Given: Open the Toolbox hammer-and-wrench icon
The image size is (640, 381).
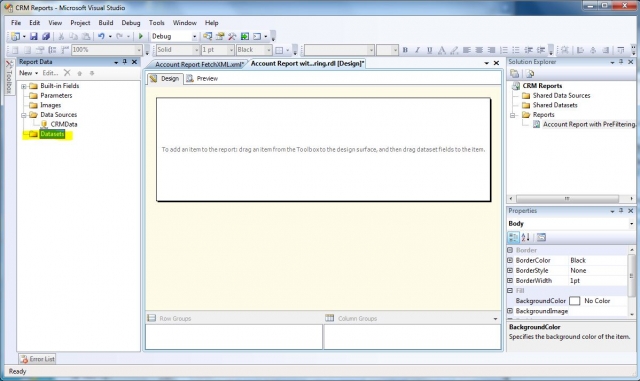Looking at the screenshot, I should coord(232,36).
